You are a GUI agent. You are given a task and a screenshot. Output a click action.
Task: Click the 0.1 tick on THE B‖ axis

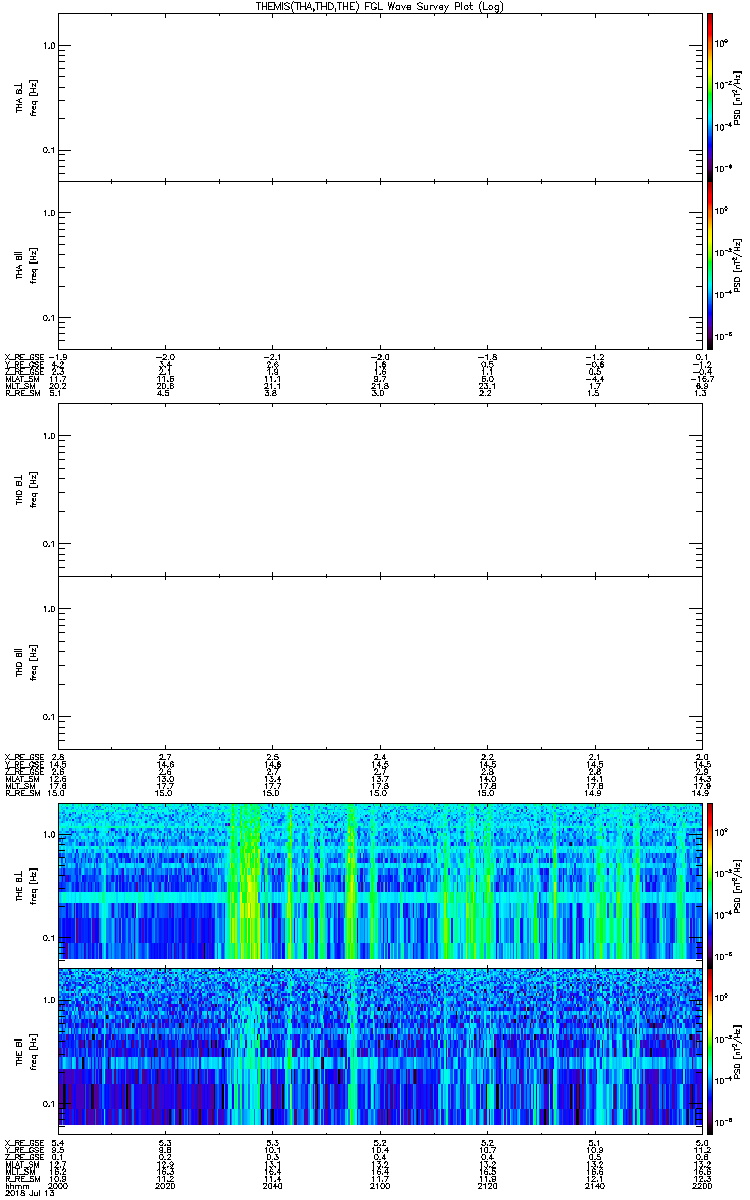click(x=48, y=1103)
